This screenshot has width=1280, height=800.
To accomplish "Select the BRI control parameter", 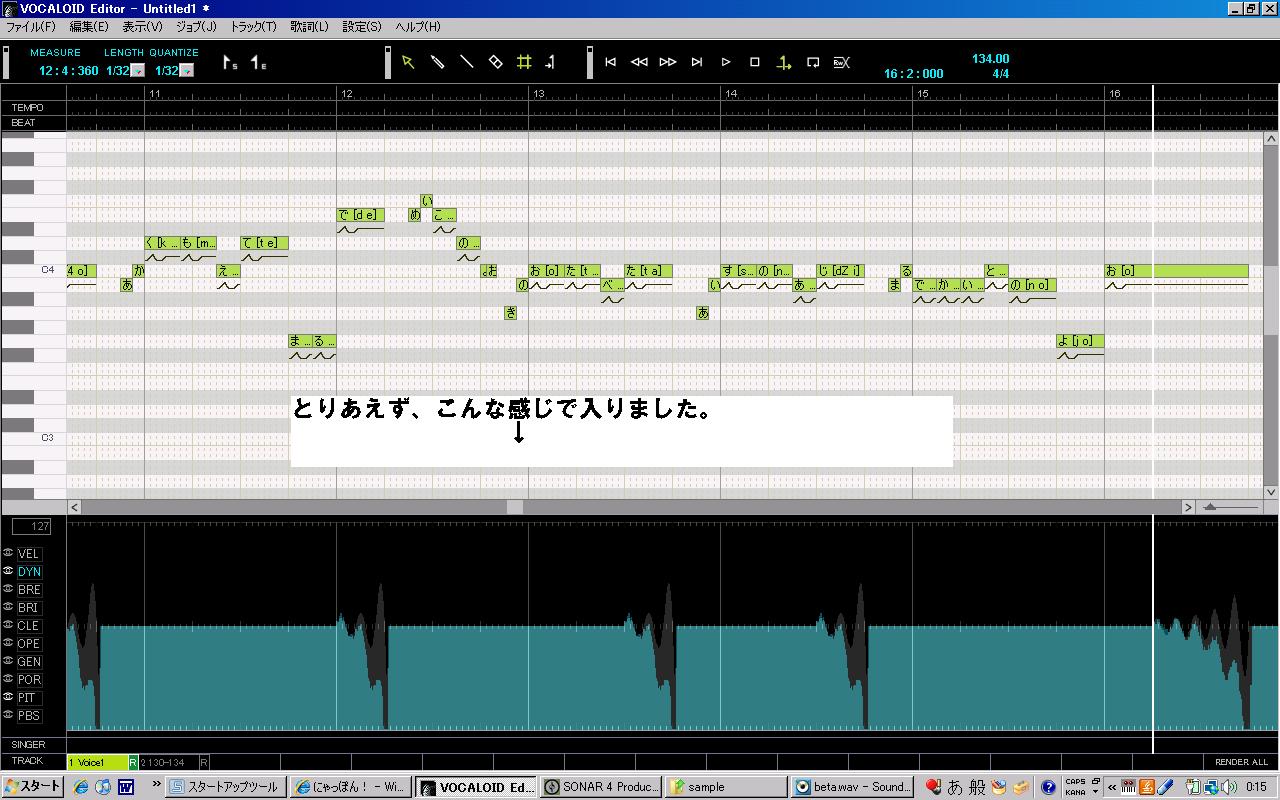I will [29, 608].
